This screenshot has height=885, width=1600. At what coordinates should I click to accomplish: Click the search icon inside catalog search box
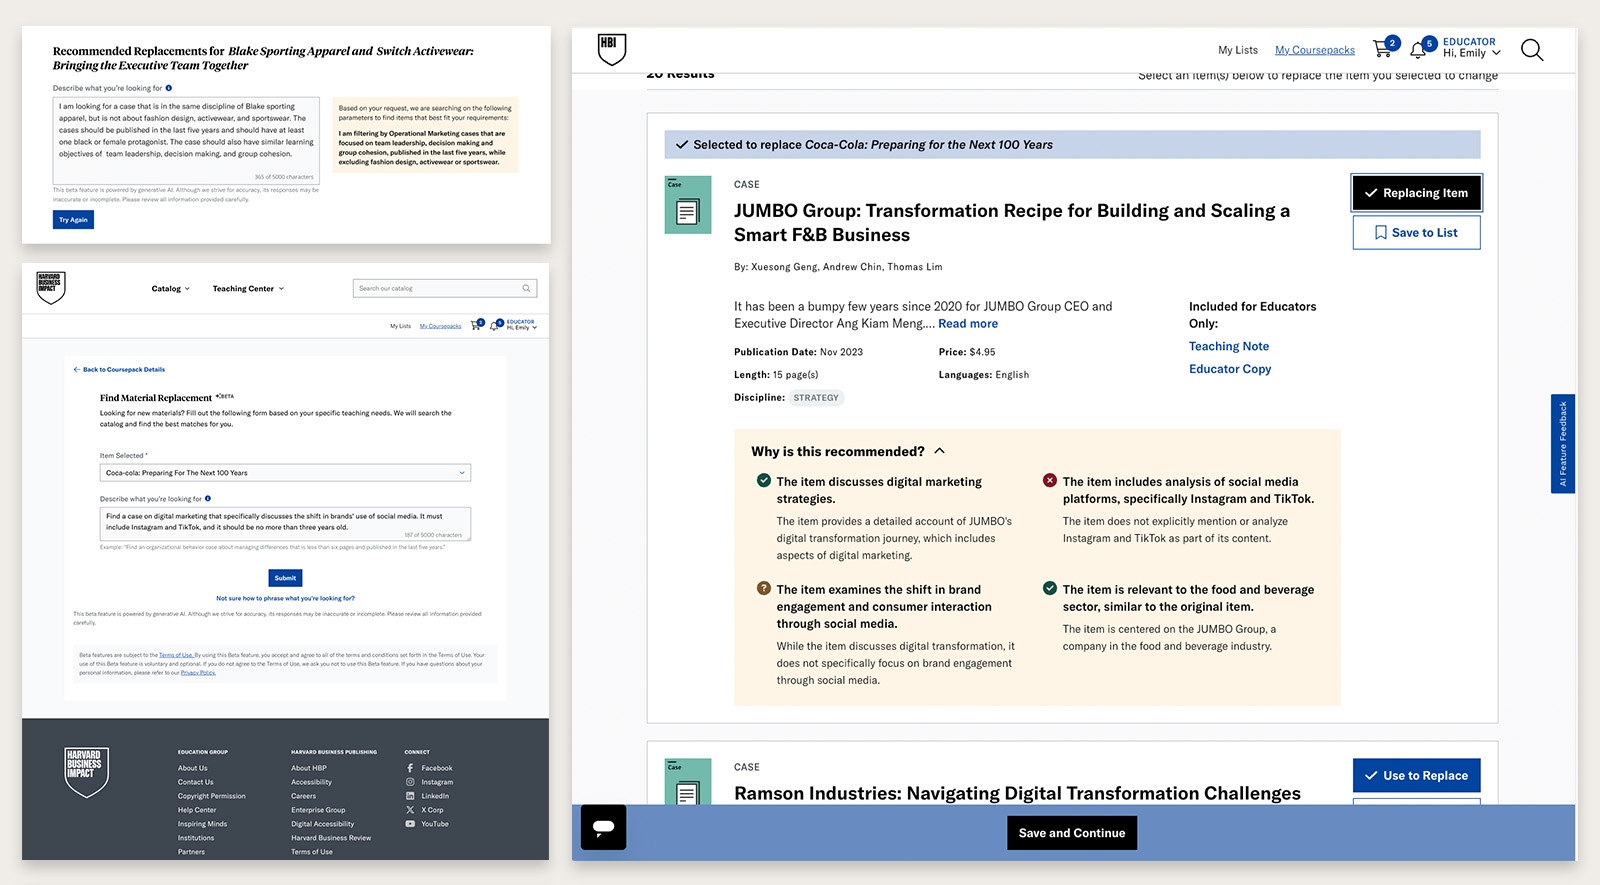click(x=526, y=288)
